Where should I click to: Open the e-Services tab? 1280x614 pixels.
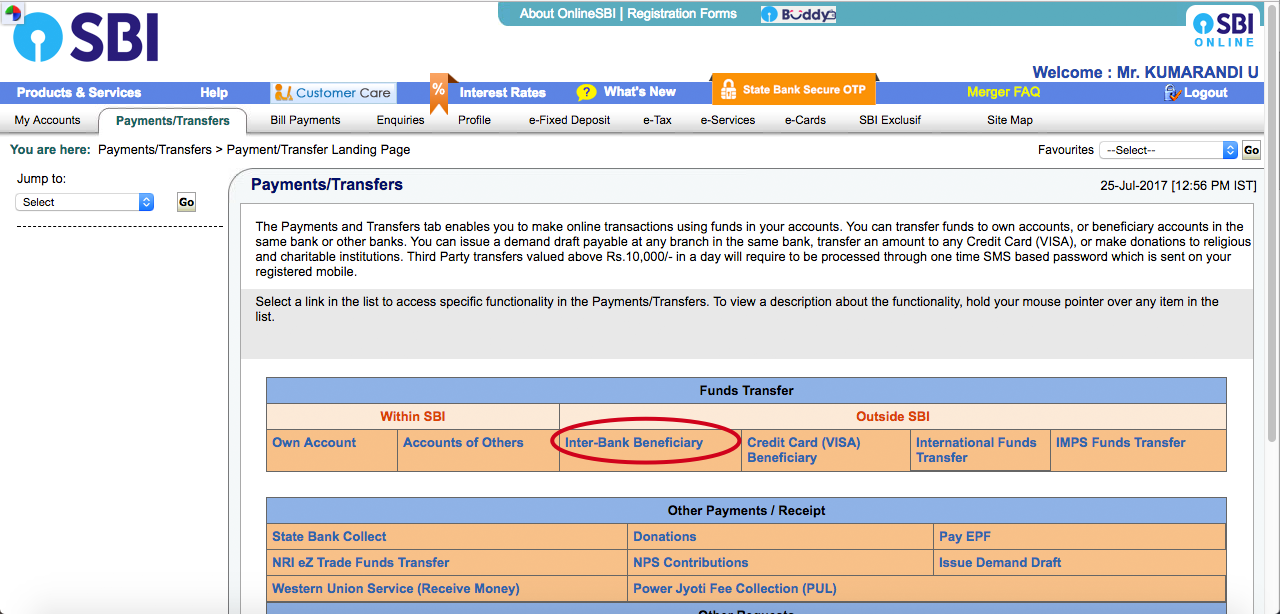(x=727, y=120)
